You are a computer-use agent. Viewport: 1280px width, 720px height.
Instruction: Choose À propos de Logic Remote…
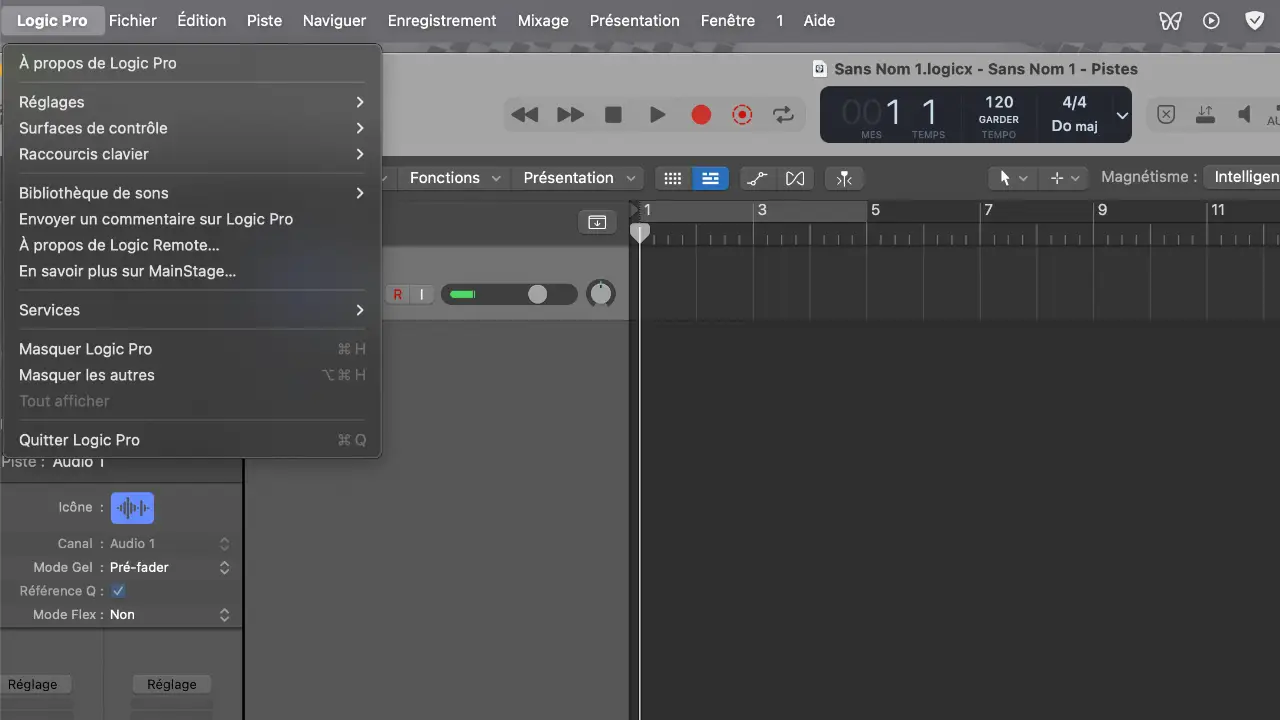click(192, 245)
